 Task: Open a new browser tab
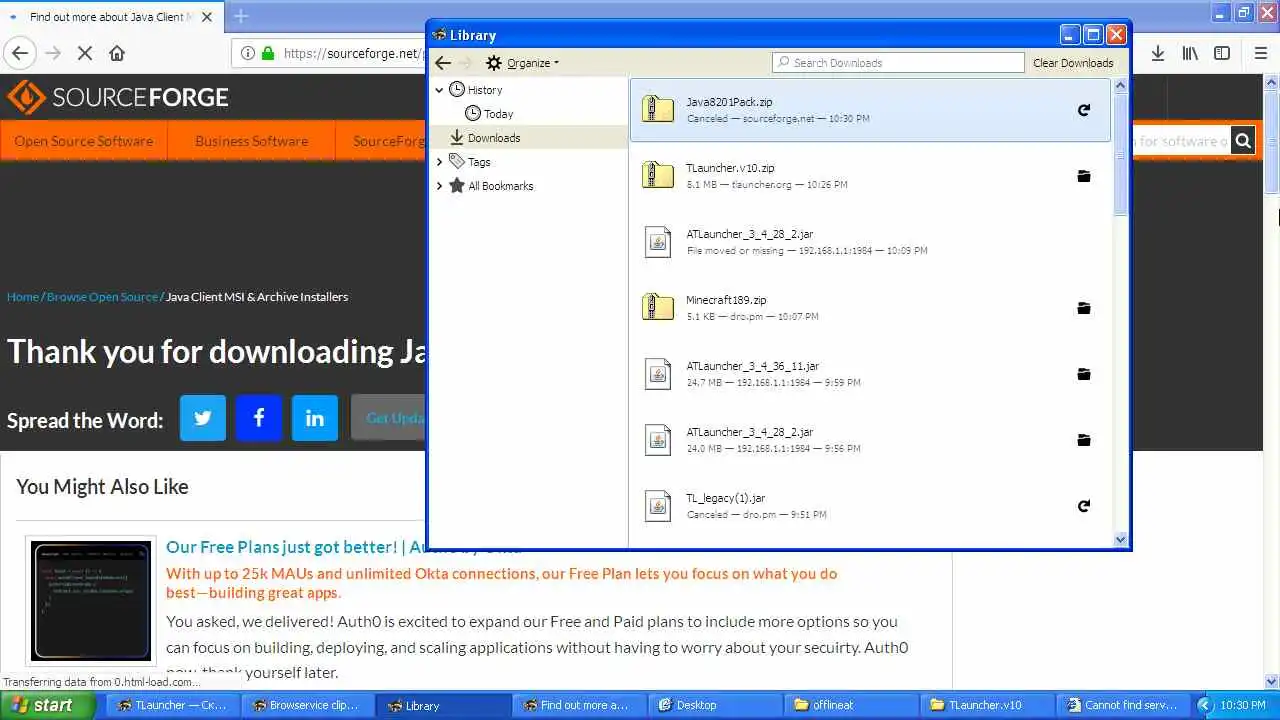point(241,16)
